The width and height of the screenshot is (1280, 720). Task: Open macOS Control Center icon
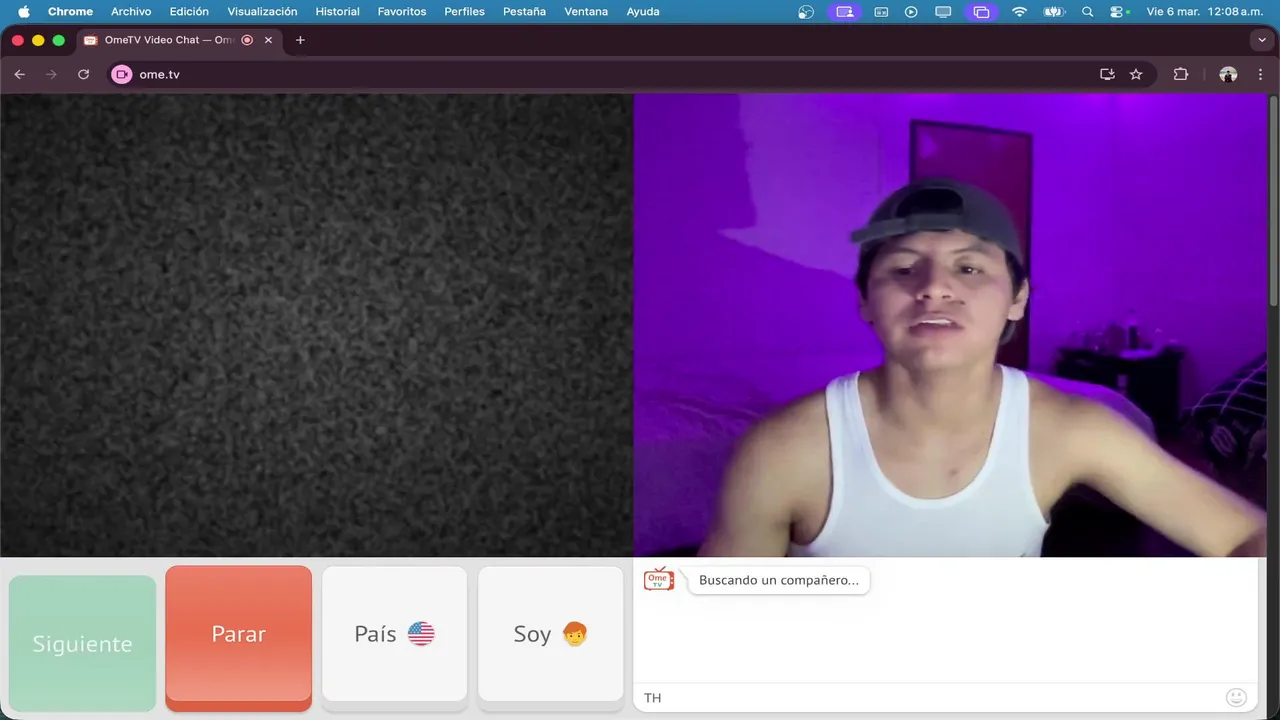(x=1118, y=12)
